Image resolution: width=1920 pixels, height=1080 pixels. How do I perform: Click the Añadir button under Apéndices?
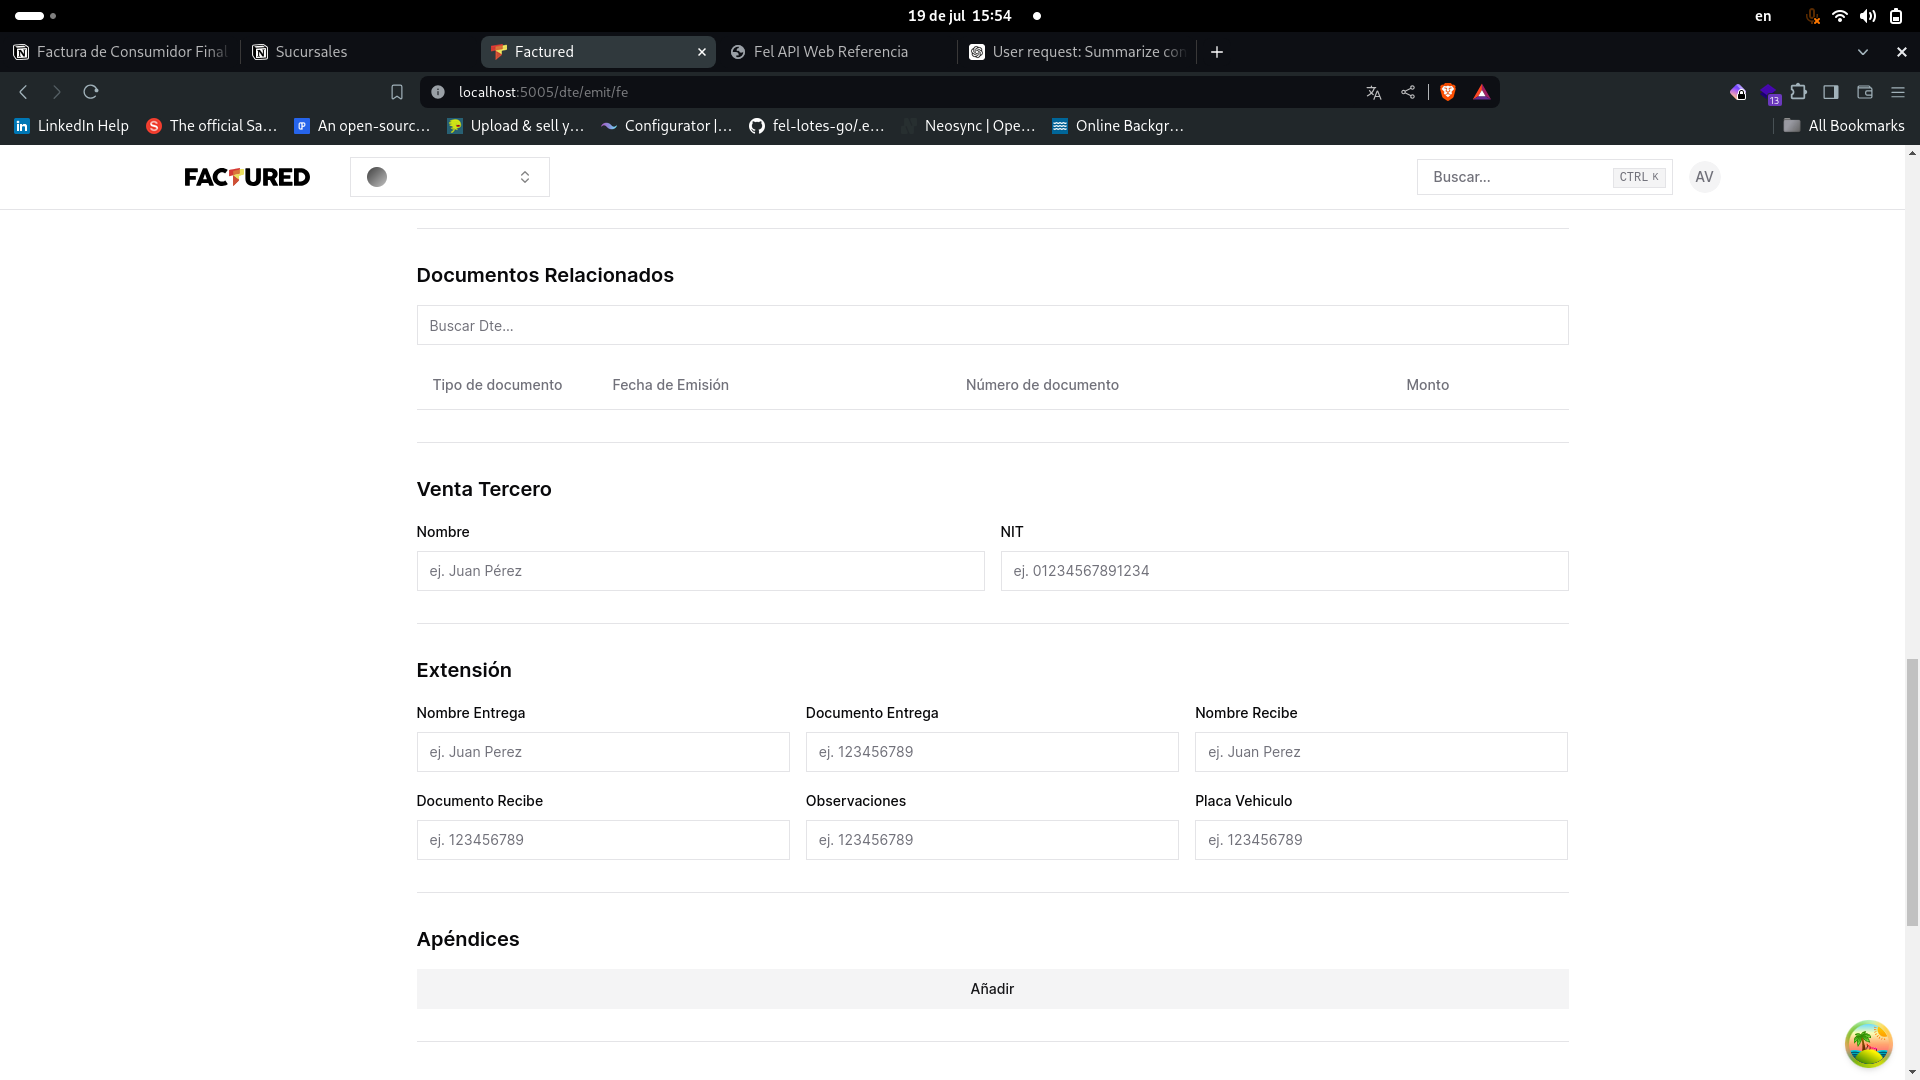tap(991, 989)
